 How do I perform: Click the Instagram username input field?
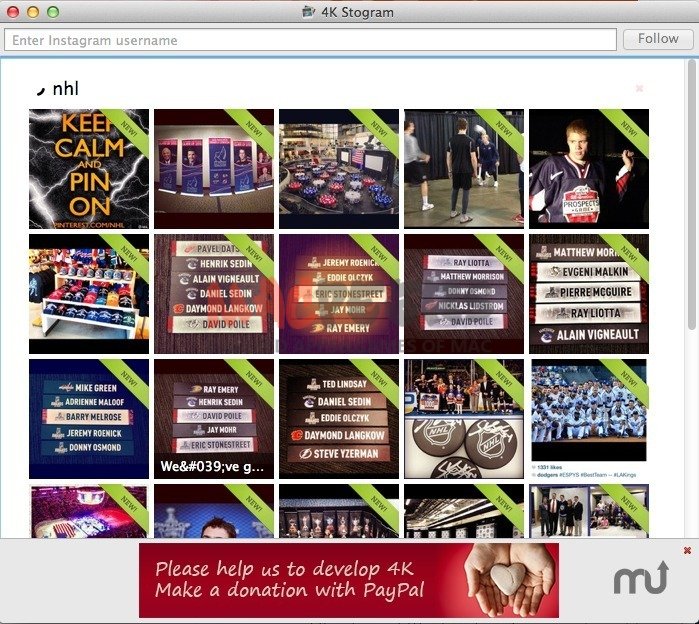[310, 40]
